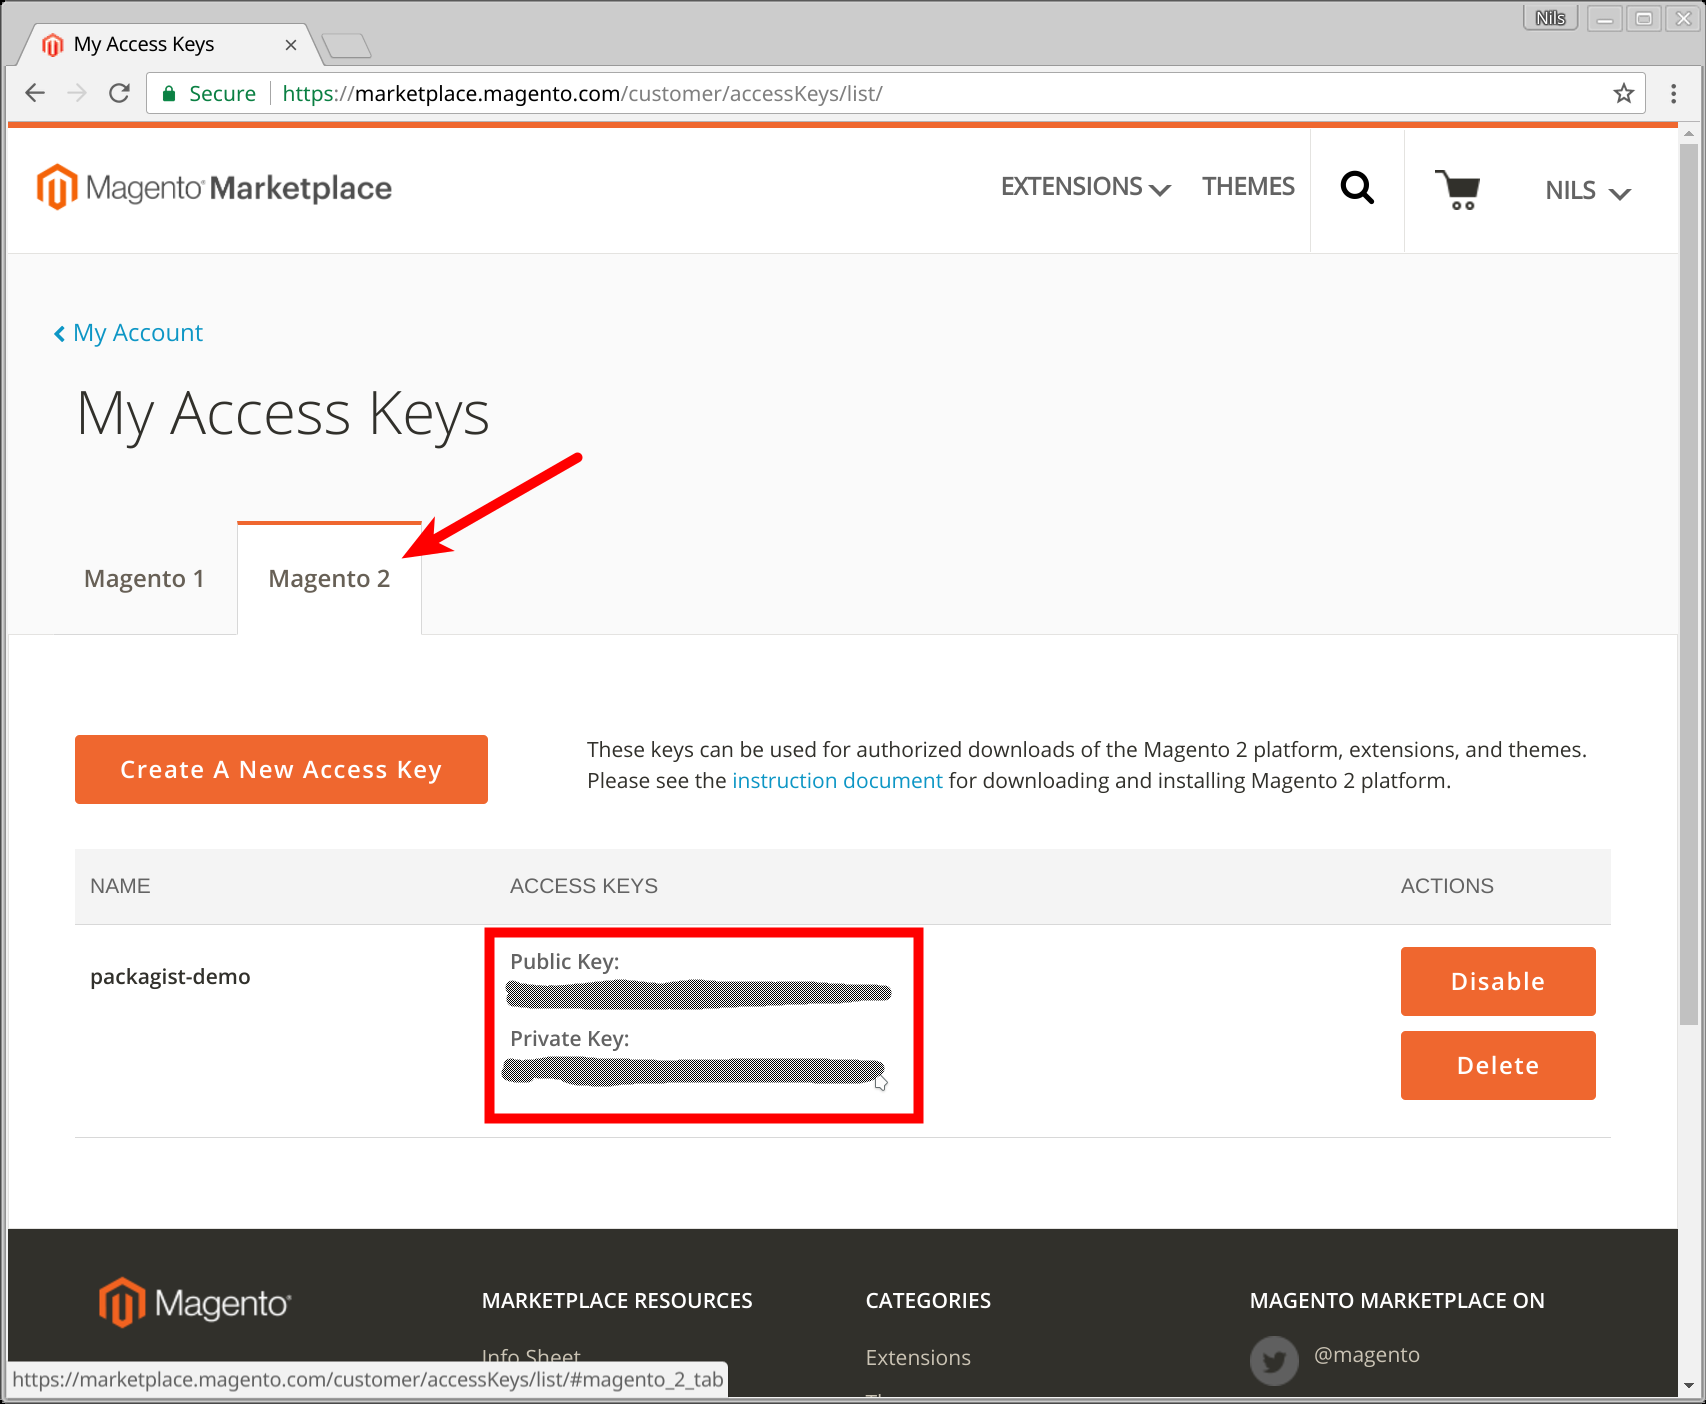Open the EXTENSIONS dropdown

click(1084, 187)
